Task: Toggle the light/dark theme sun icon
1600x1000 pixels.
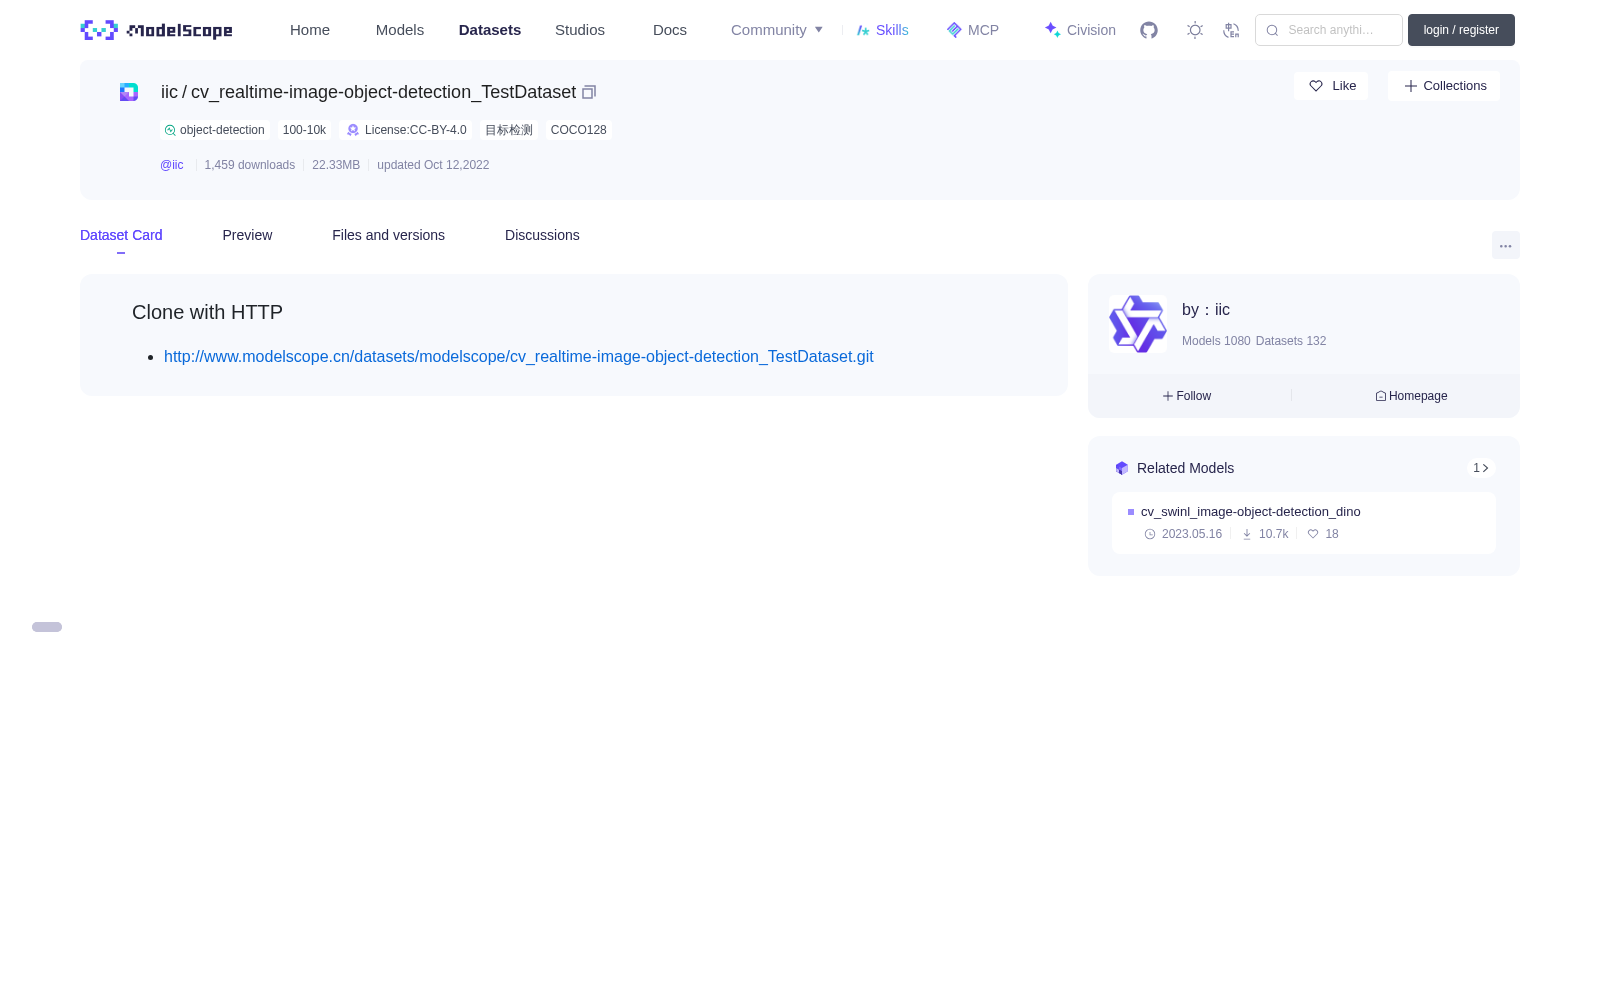Action: 1195,30
